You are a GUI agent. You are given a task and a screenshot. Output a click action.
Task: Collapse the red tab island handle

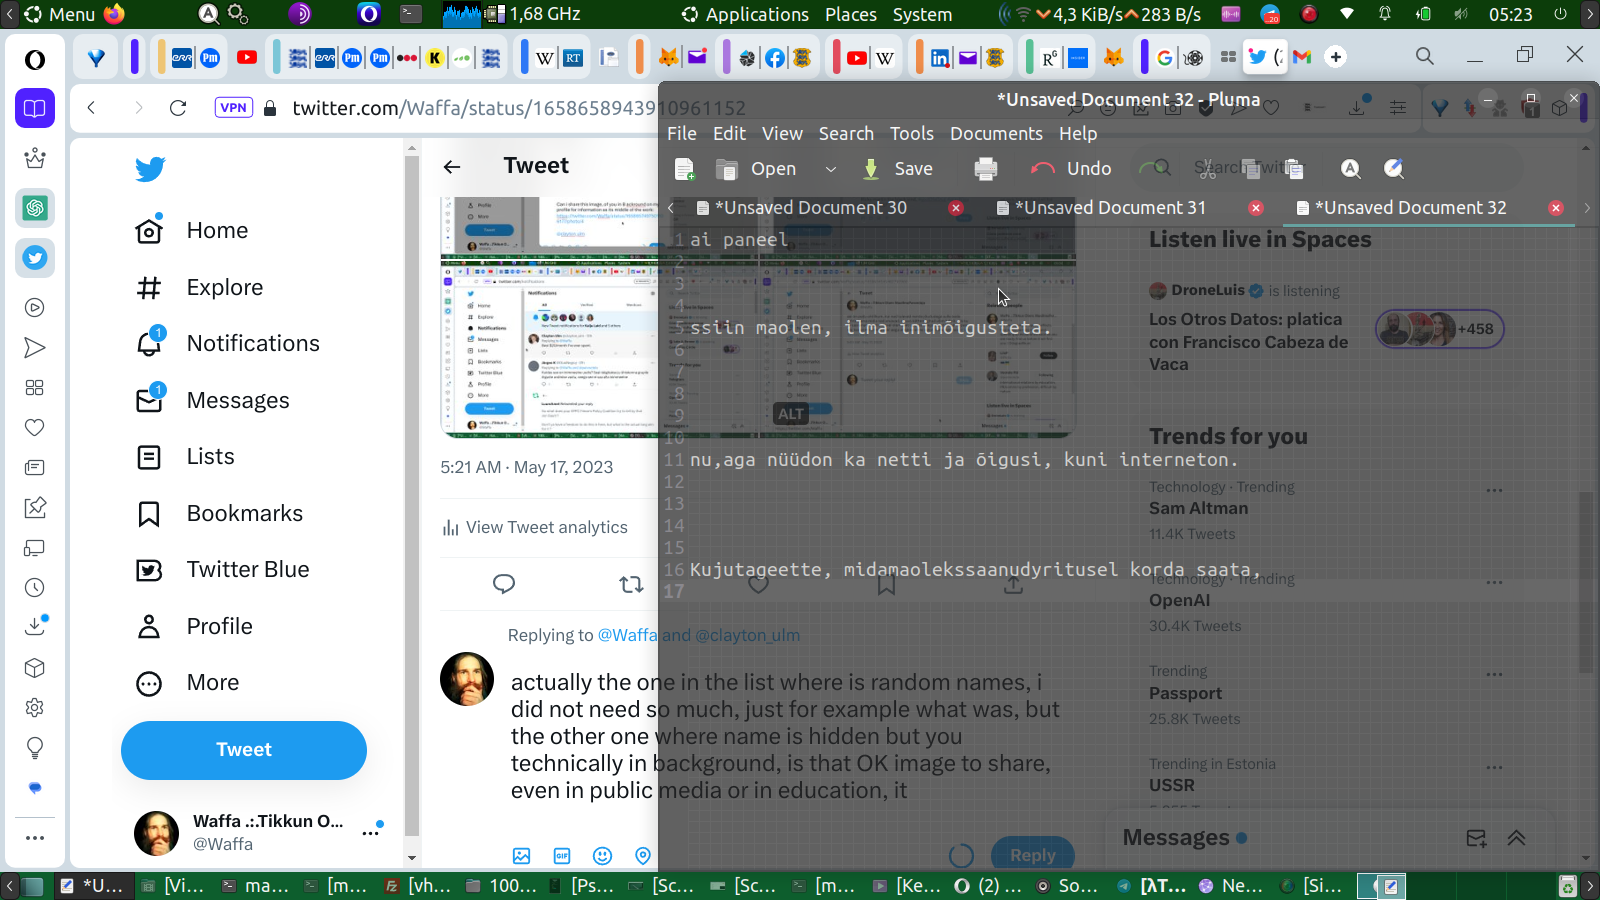click(x=836, y=57)
